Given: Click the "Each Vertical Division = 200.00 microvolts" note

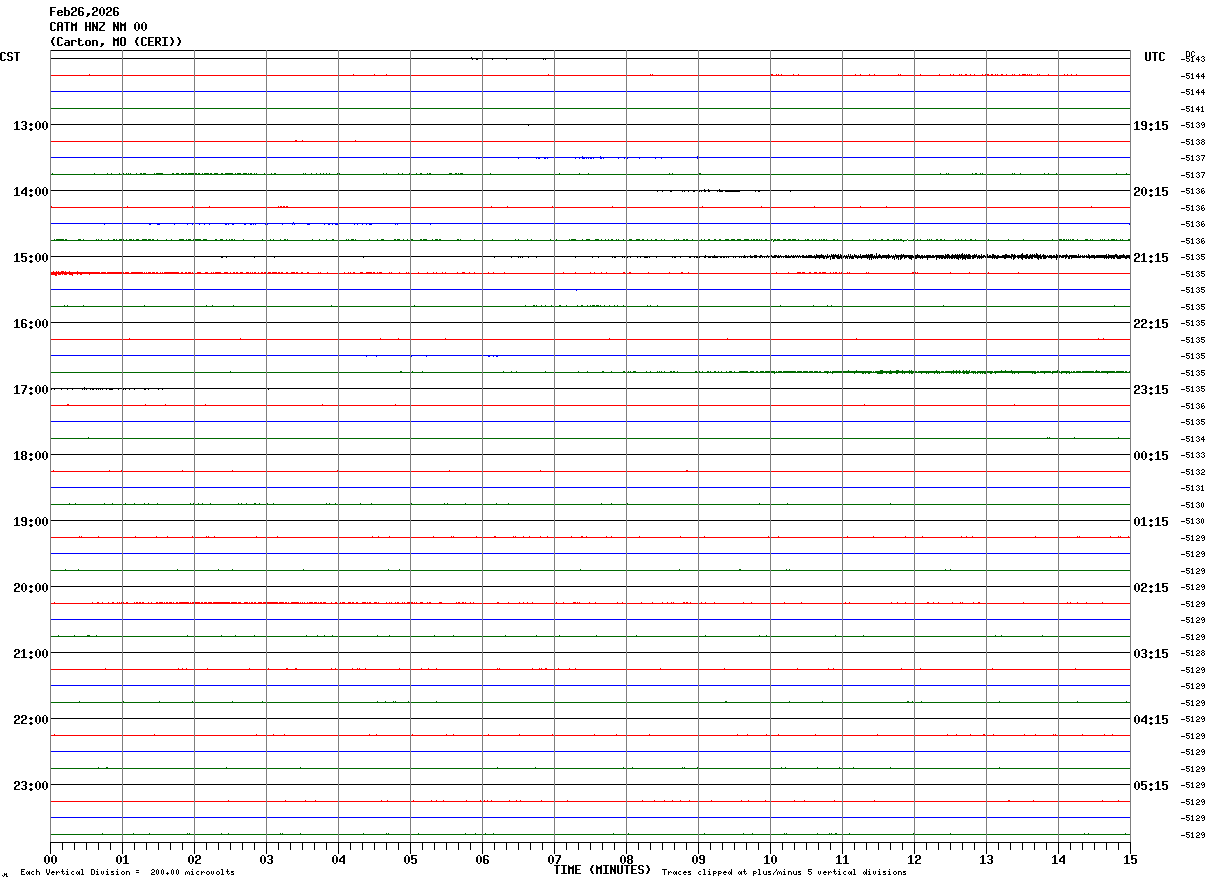Looking at the screenshot, I should [x=127, y=873].
